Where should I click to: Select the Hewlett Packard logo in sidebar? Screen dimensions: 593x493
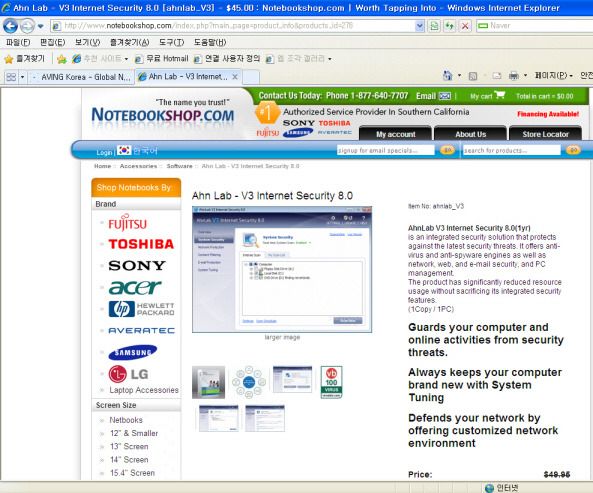(x=141, y=309)
